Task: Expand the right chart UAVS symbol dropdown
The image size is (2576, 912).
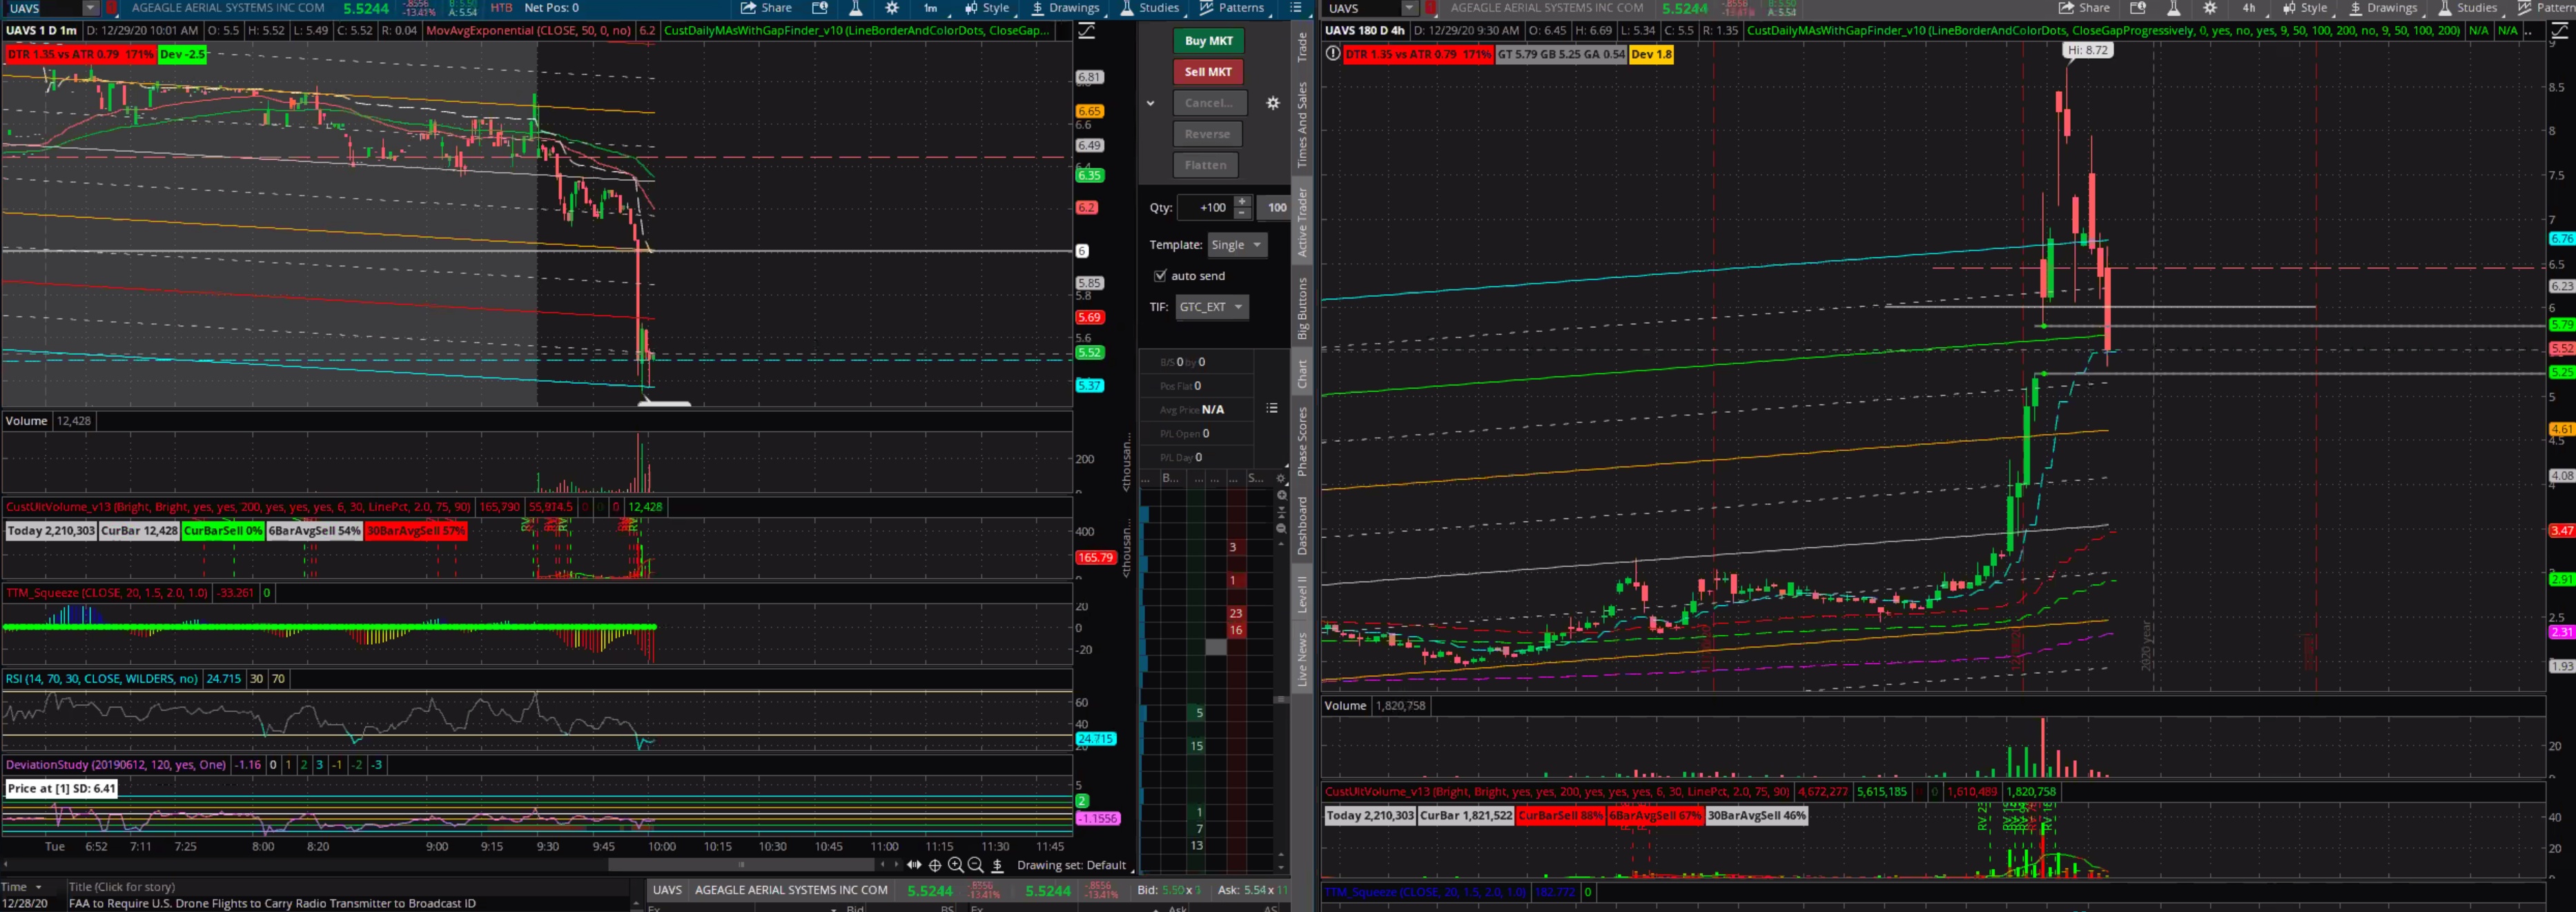Action: click(1408, 8)
